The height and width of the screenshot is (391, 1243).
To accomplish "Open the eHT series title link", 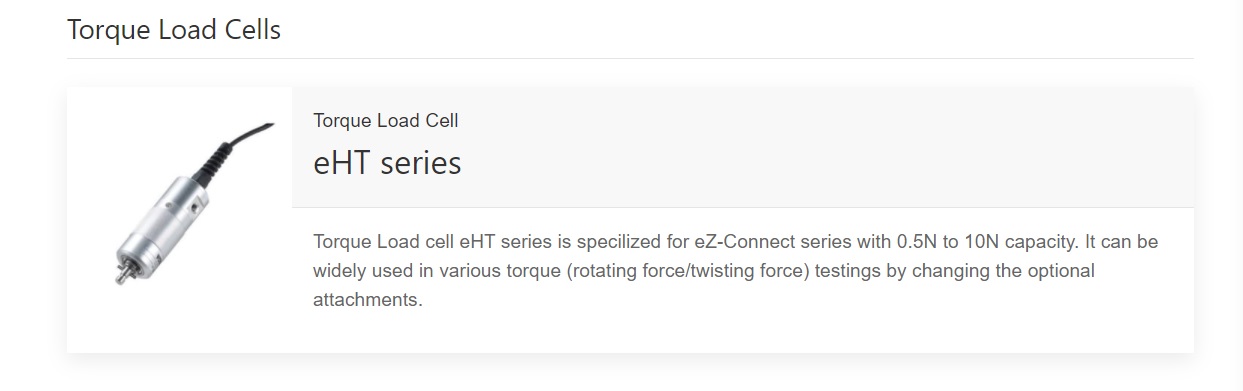I will [387, 162].
